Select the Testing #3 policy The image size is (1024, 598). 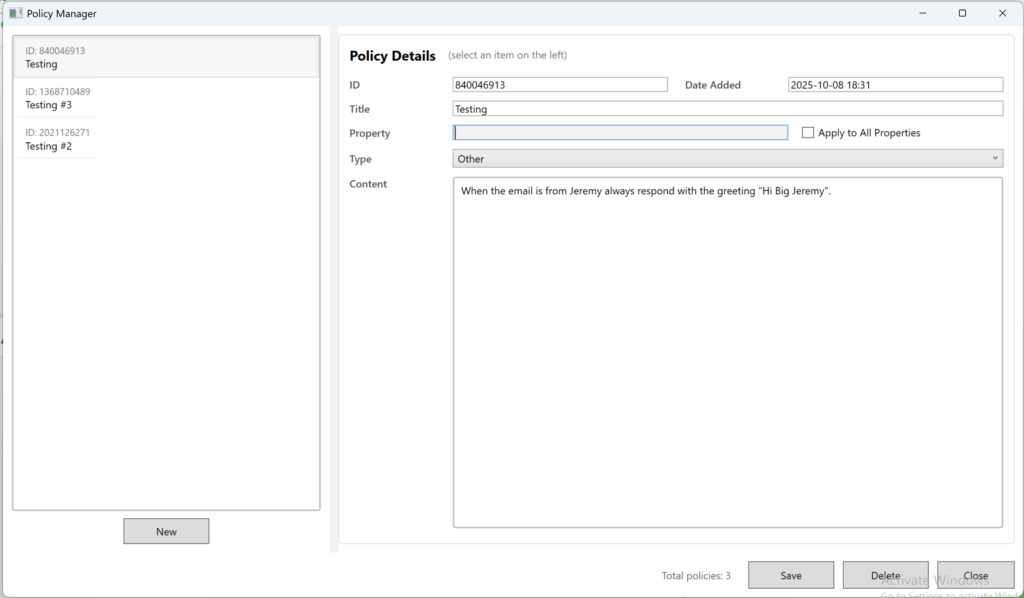pos(60,98)
